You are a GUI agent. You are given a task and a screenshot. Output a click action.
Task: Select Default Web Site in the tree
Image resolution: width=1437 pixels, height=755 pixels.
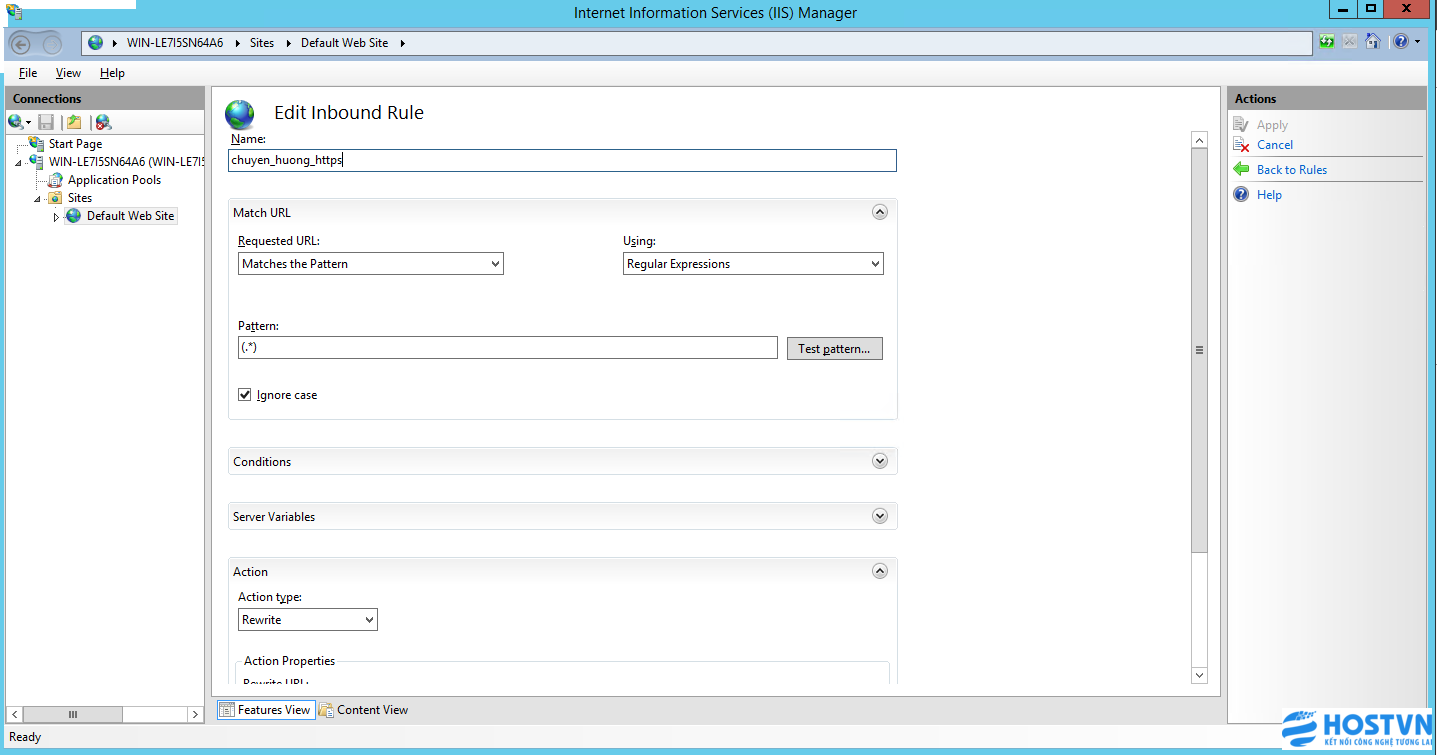(x=130, y=216)
